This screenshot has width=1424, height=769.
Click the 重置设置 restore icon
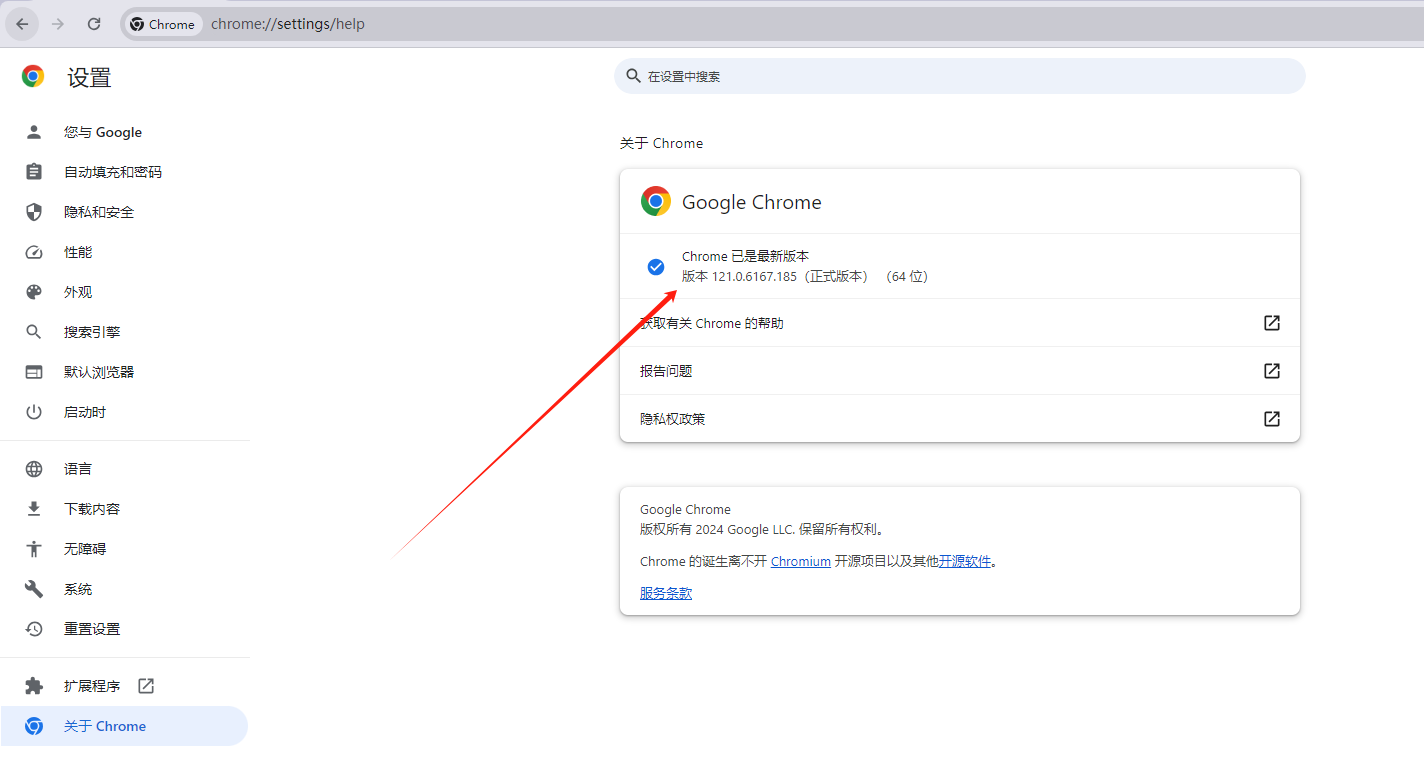pyautogui.click(x=34, y=629)
